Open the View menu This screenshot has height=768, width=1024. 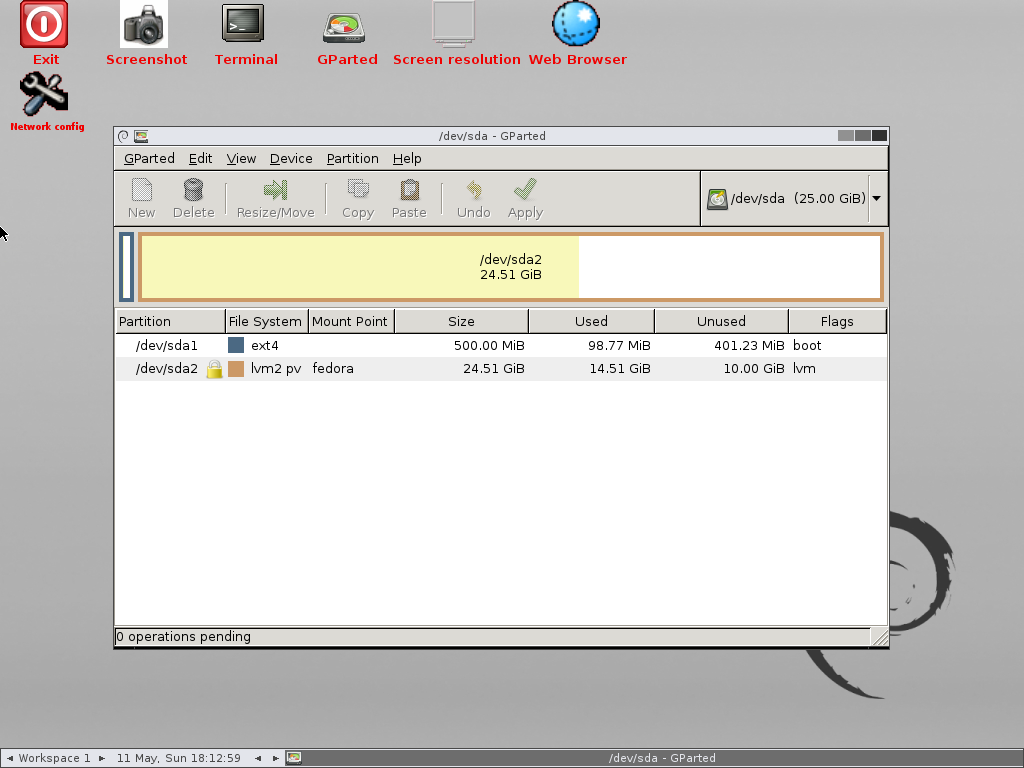tap(241, 159)
